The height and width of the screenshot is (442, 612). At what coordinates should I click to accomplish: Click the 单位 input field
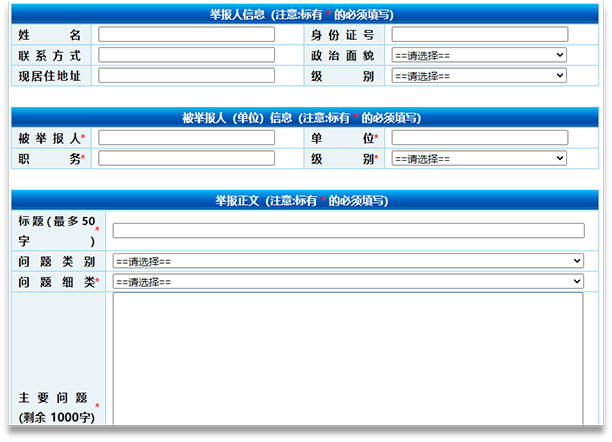coord(480,138)
